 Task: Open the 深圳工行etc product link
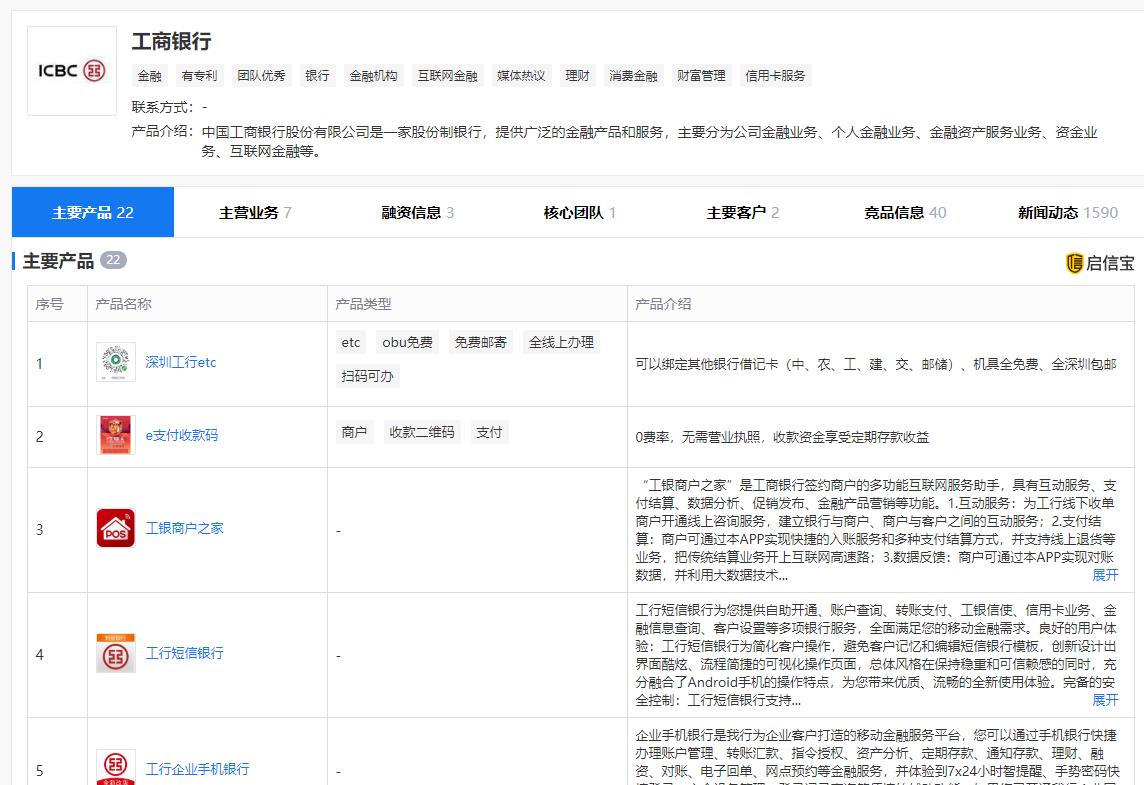[181, 363]
